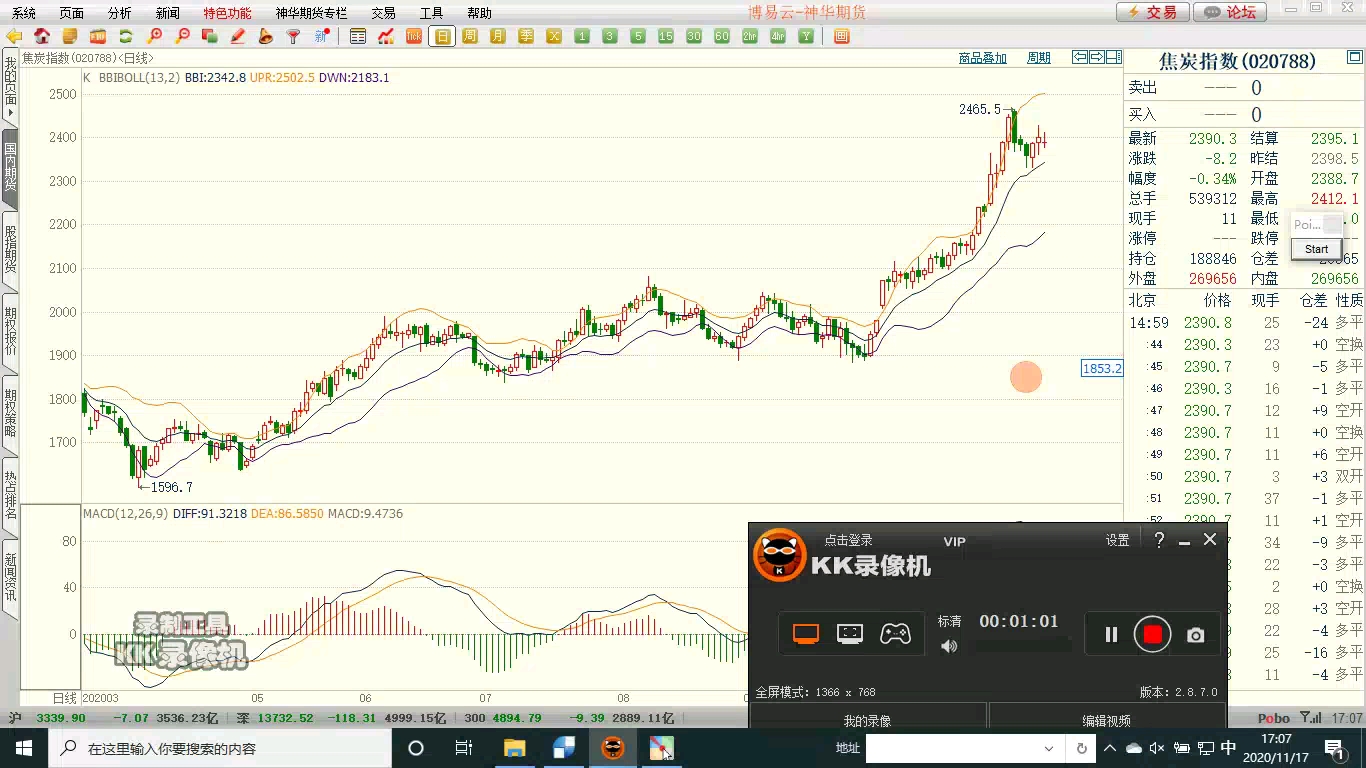This screenshot has width=1366, height=768.
Task: Select weekly 周 period button
Action: [x=470, y=36]
